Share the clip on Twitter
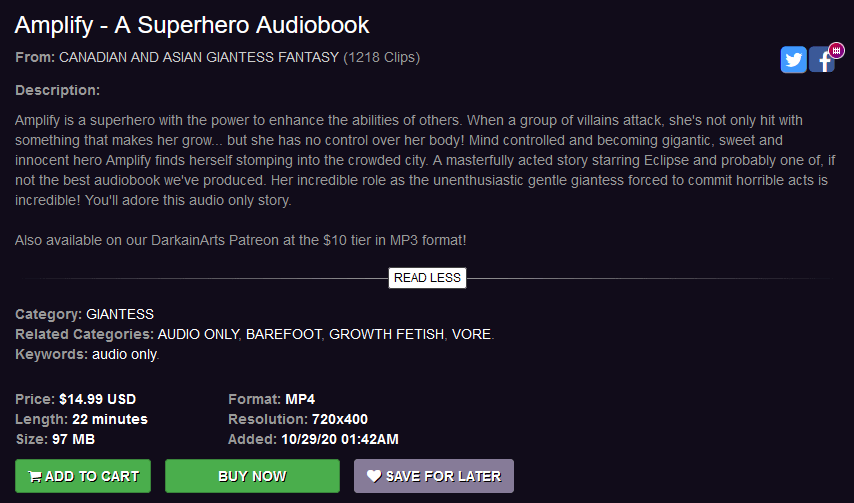Viewport: 854px width, 503px height. pyautogui.click(x=794, y=60)
